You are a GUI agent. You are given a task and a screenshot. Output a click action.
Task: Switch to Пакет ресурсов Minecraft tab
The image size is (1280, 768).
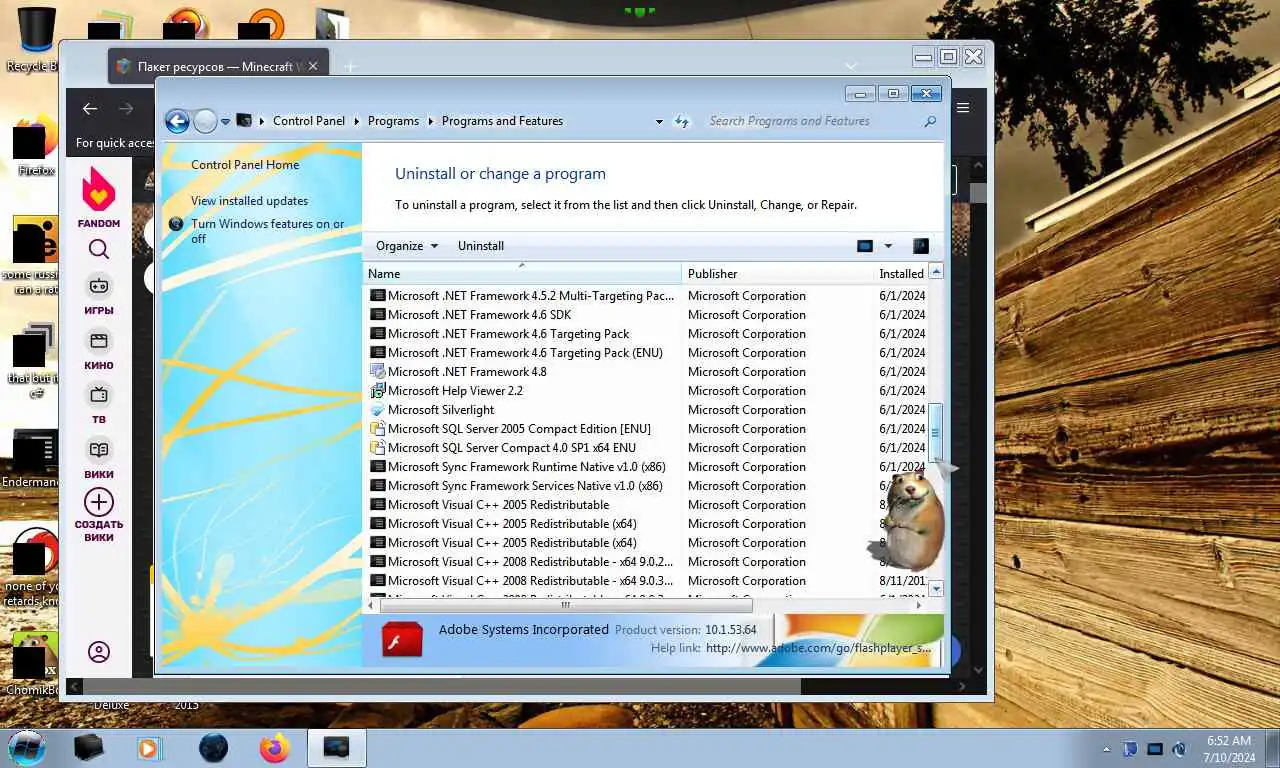click(x=217, y=66)
